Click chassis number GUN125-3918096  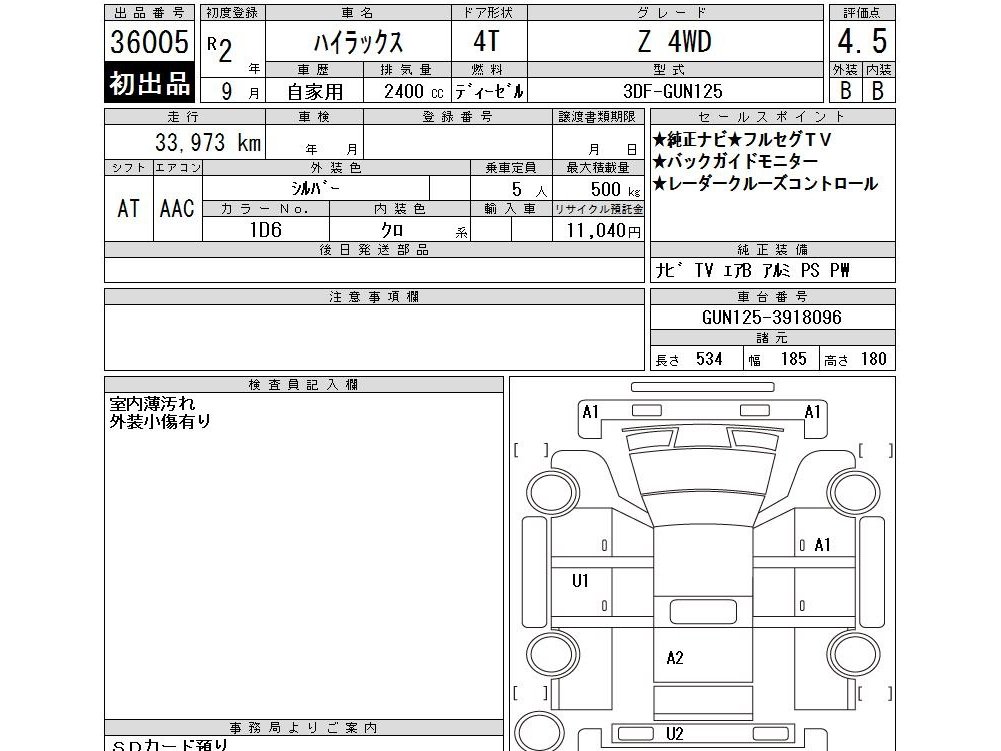tap(772, 317)
